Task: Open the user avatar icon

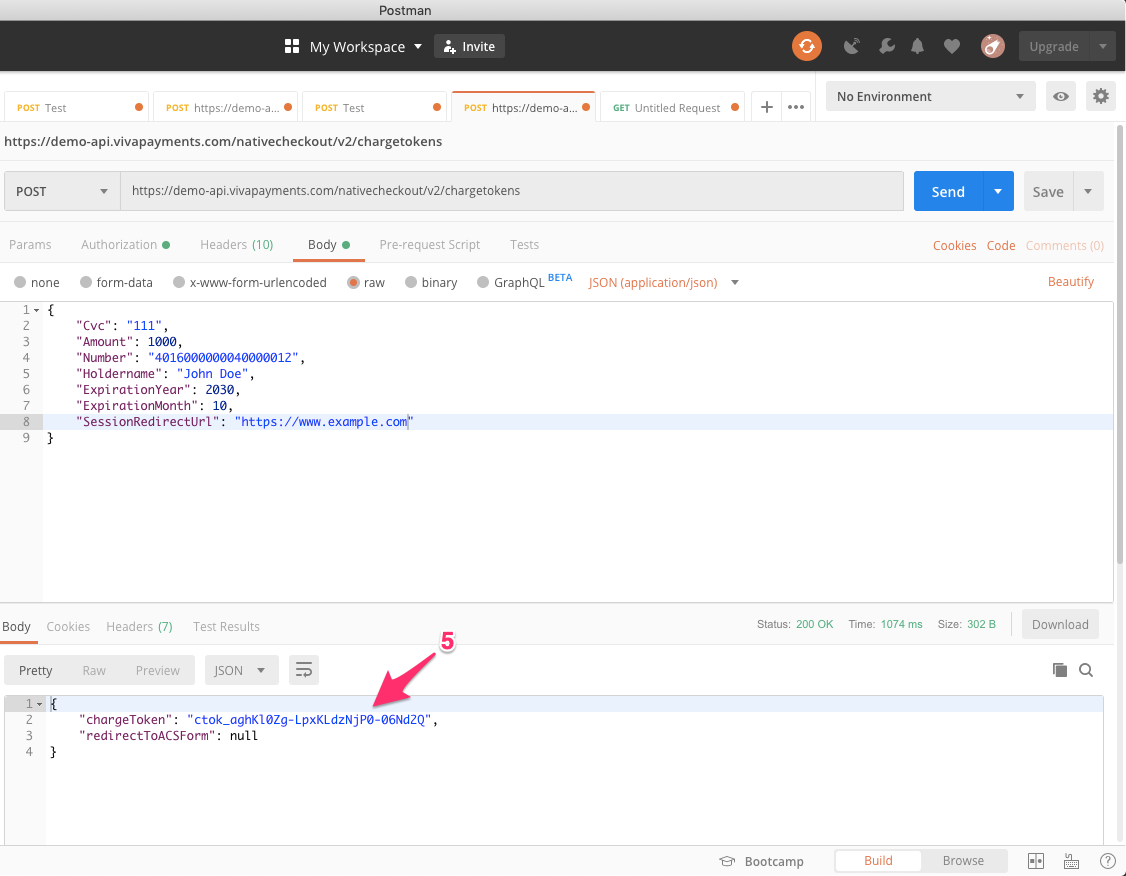Action: click(x=992, y=47)
